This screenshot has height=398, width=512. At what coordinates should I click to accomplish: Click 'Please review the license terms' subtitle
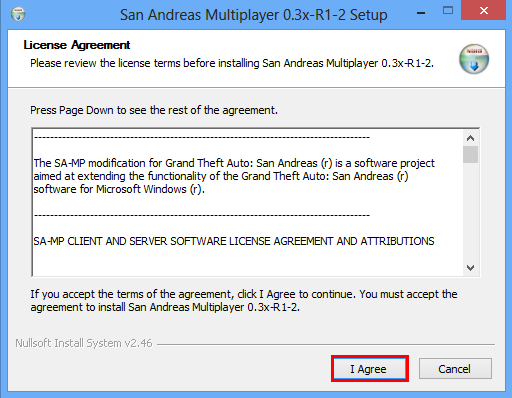coord(232,63)
